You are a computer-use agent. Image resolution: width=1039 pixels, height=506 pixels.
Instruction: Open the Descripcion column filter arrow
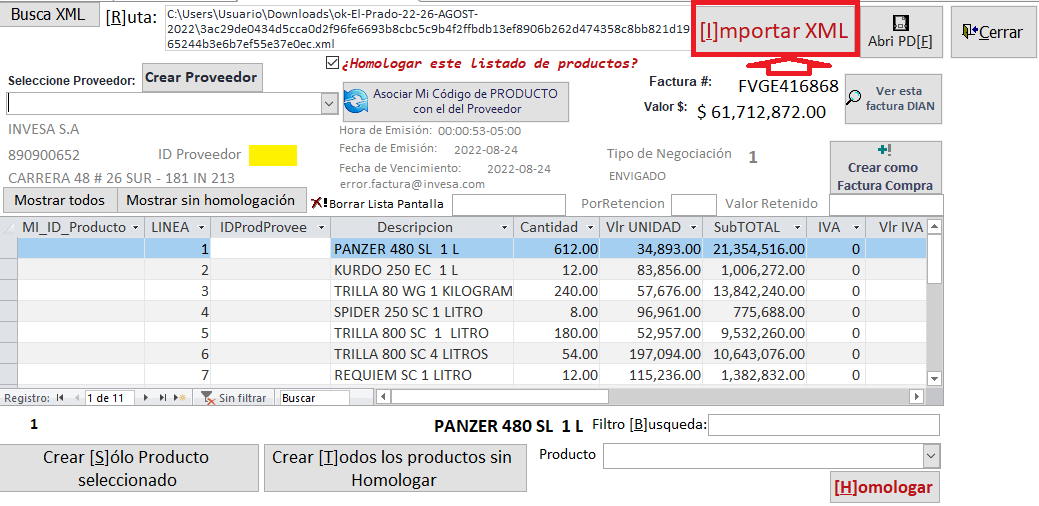click(504, 228)
